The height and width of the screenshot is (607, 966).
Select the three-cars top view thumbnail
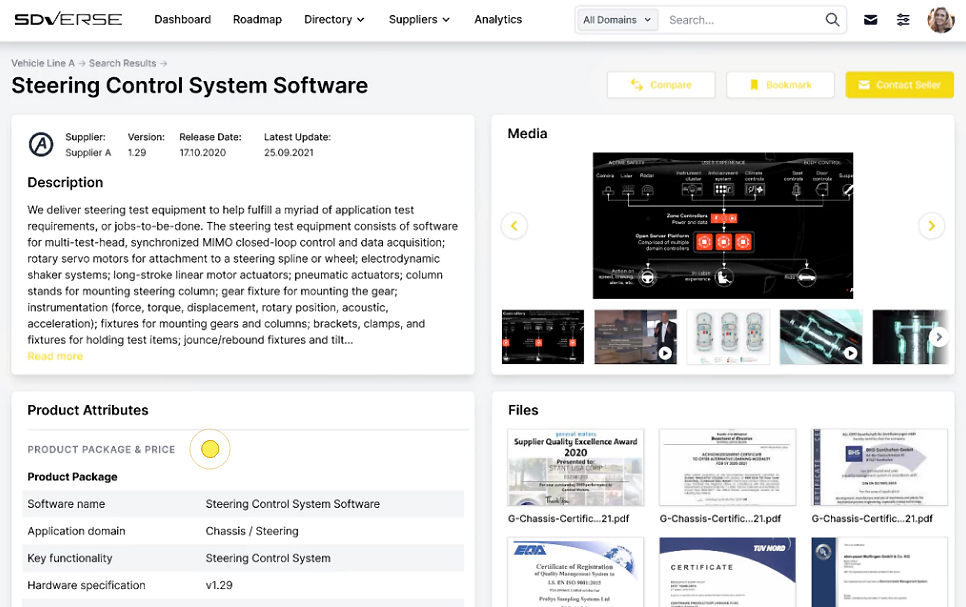point(728,336)
